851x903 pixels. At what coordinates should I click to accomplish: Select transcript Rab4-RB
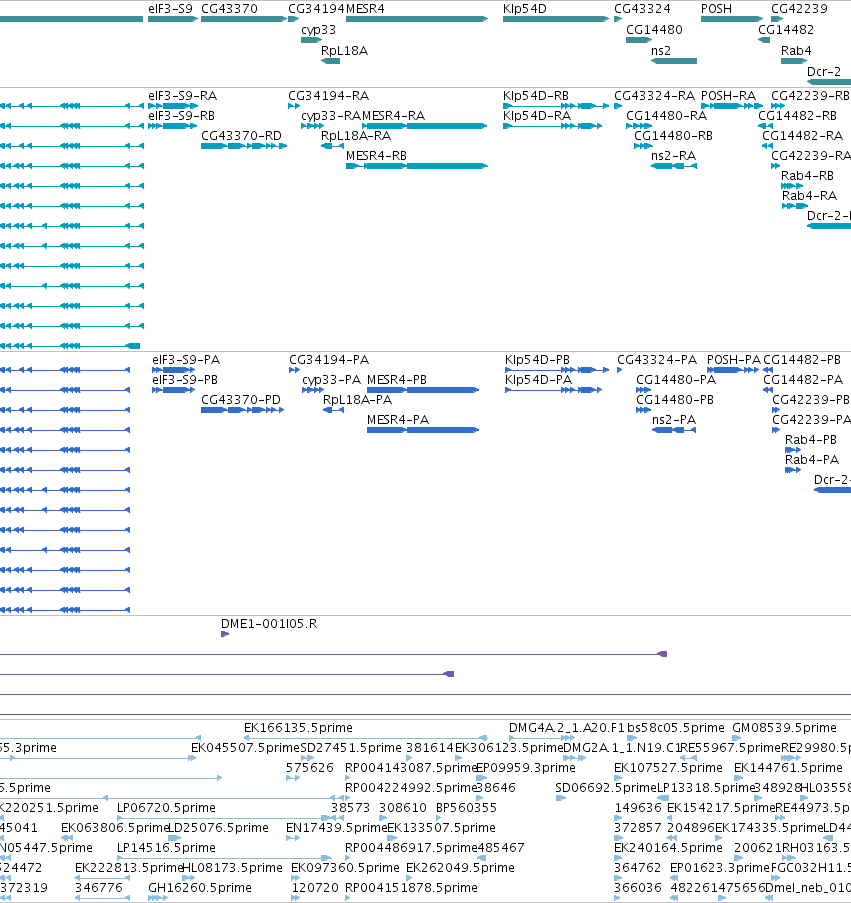(792, 186)
